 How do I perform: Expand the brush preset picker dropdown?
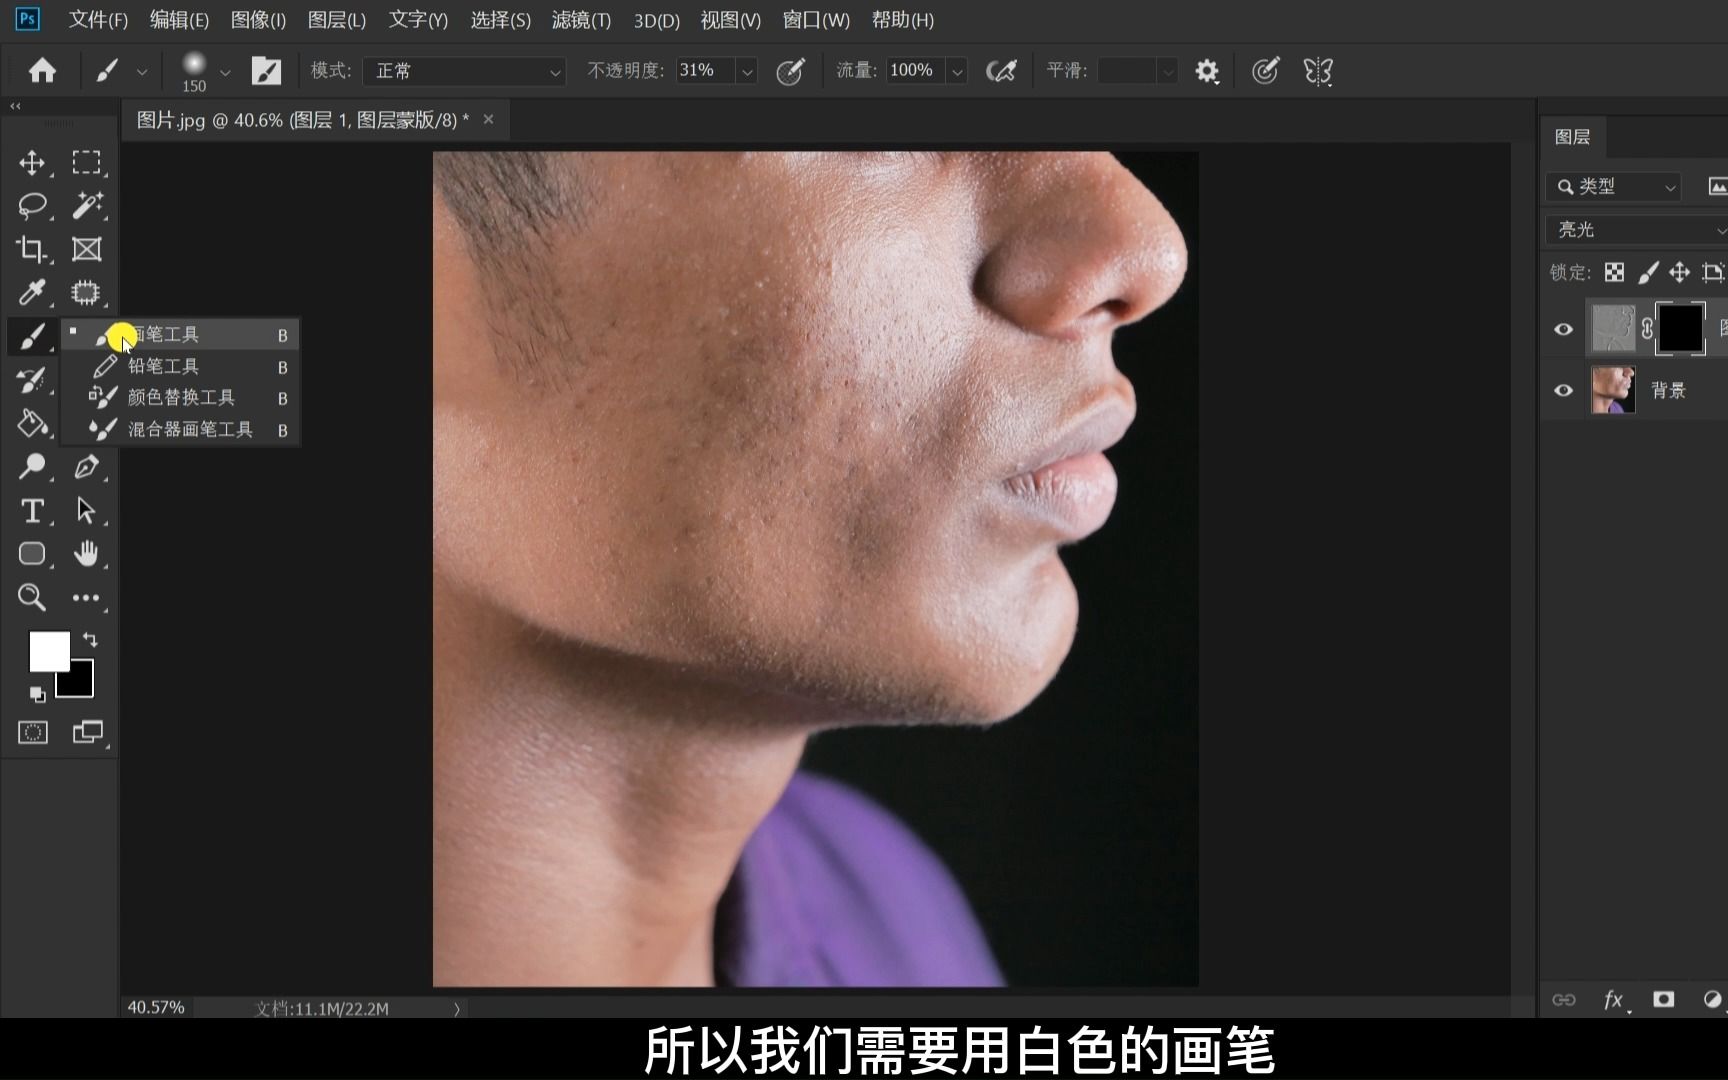(x=226, y=71)
